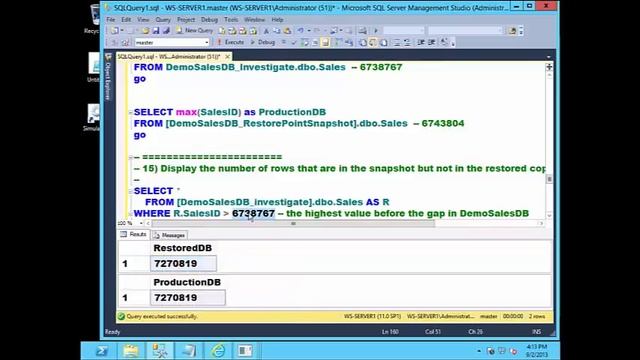
Task: Select the 7270819 cell under ProductionDB
Action: [188, 298]
